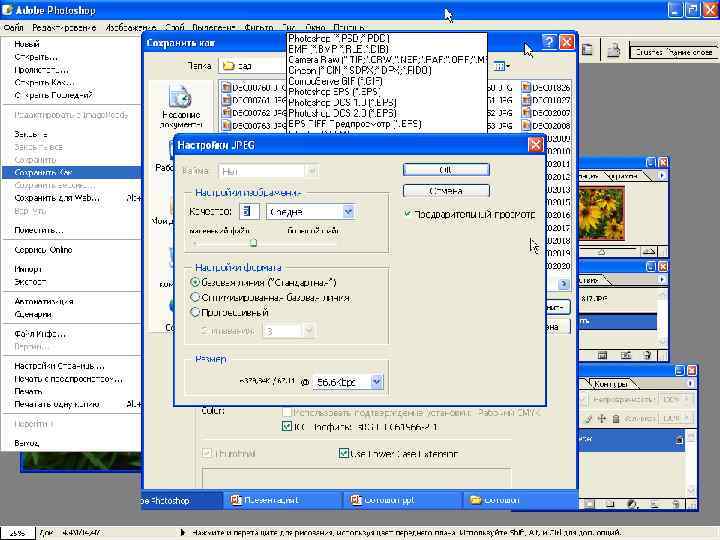This screenshot has width=720, height=540.
Task: Select file DSC00762.JPG in file list
Action: coord(254,112)
